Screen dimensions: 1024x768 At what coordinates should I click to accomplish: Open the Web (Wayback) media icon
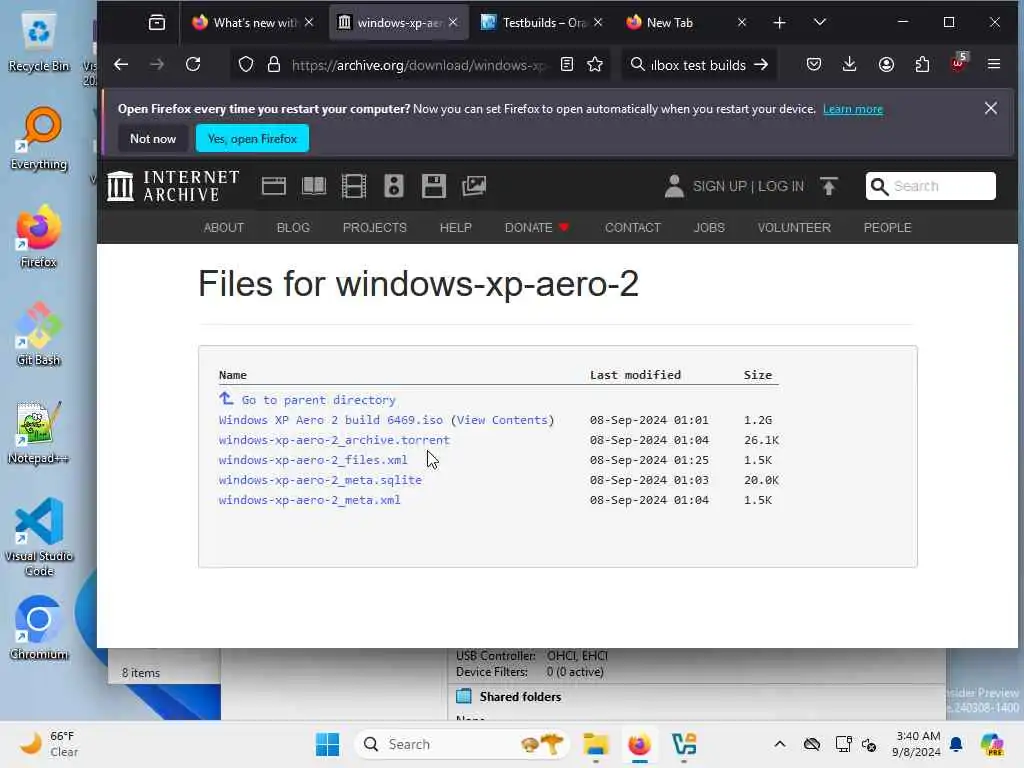[x=274, y=186]
